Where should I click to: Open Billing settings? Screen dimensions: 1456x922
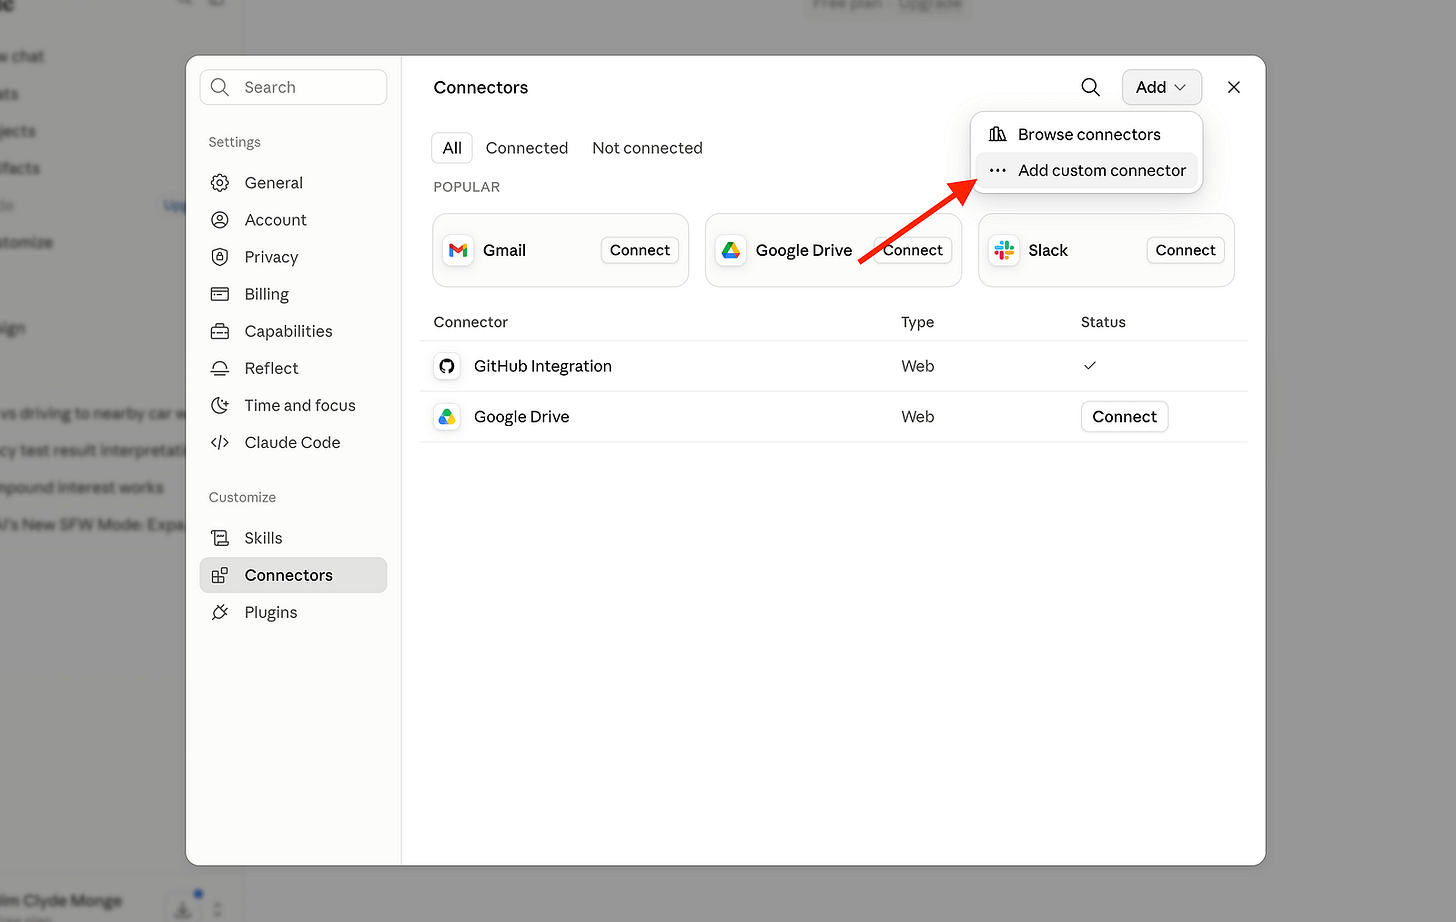293,294
